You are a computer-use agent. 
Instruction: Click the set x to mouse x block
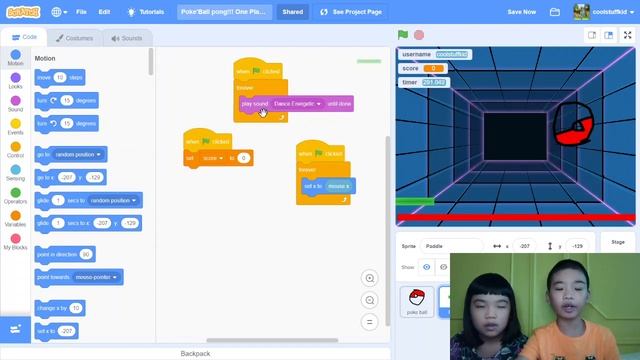tap(329, 186)
